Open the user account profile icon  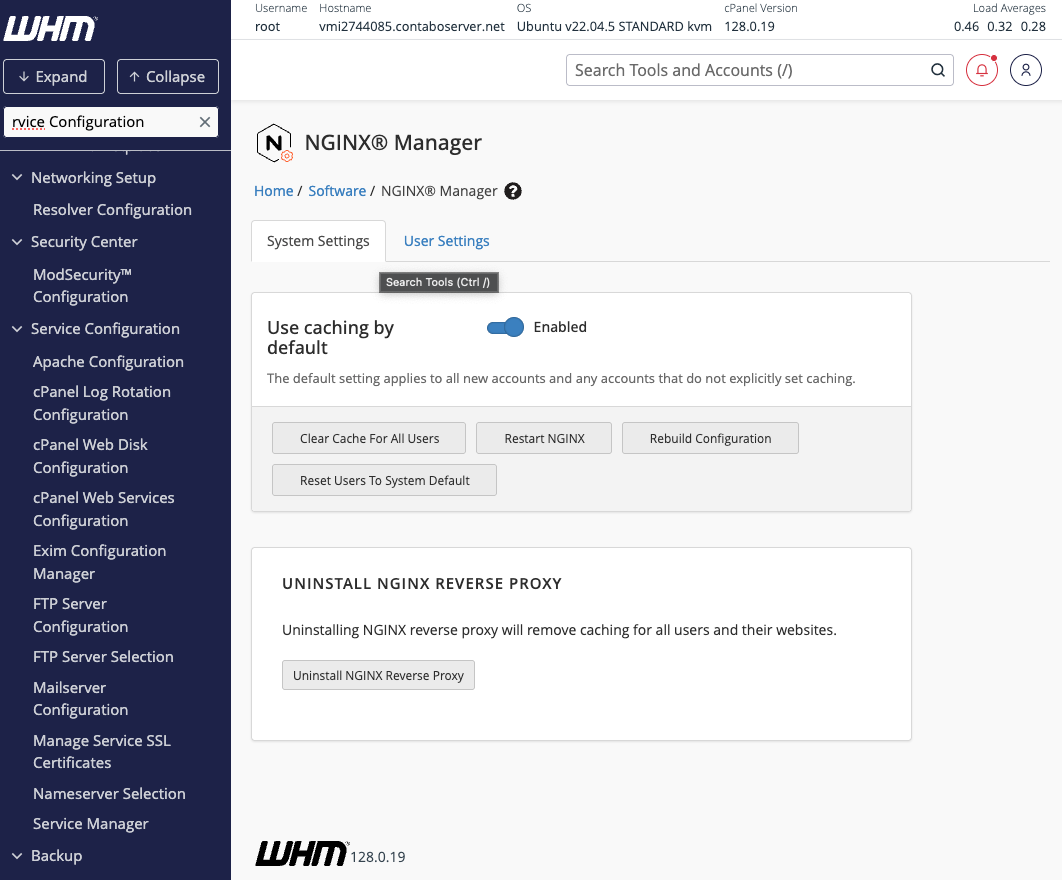(x=1025, y=70)
